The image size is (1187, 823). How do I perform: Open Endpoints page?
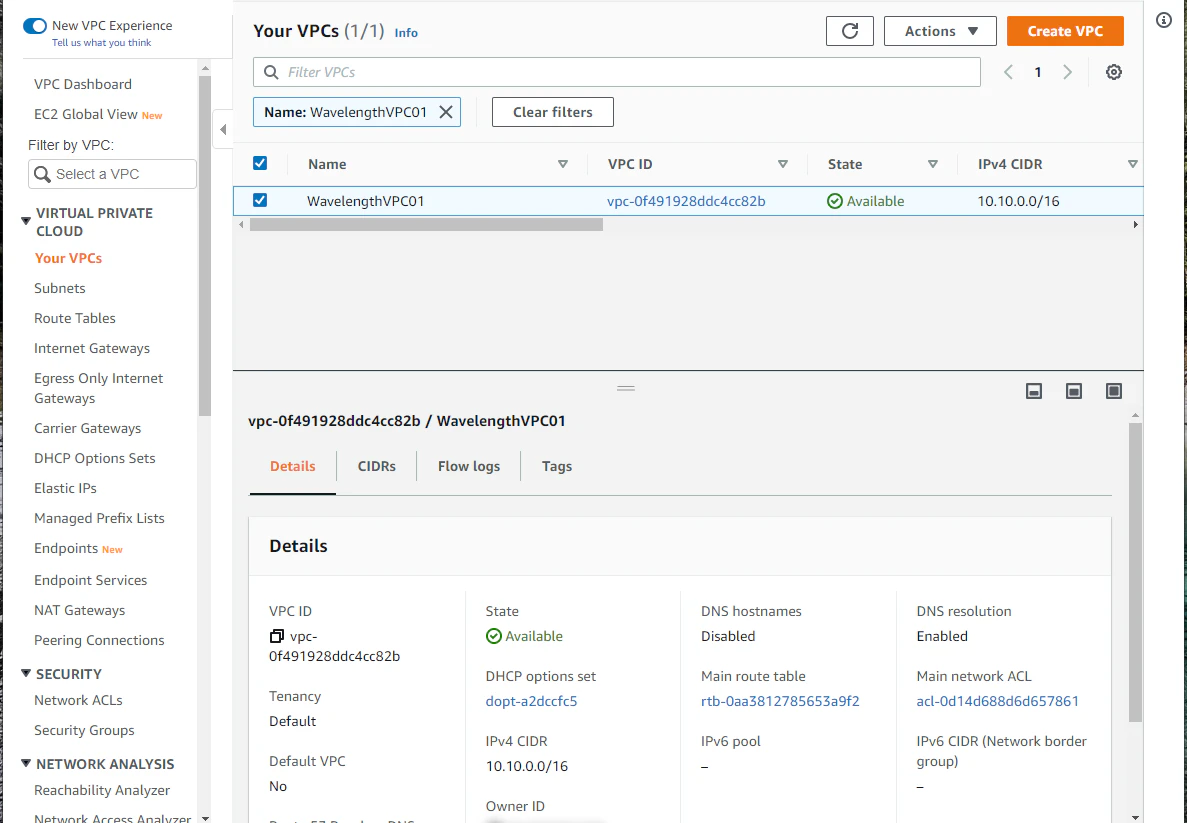pyautogui.click(x=66, y=549)
